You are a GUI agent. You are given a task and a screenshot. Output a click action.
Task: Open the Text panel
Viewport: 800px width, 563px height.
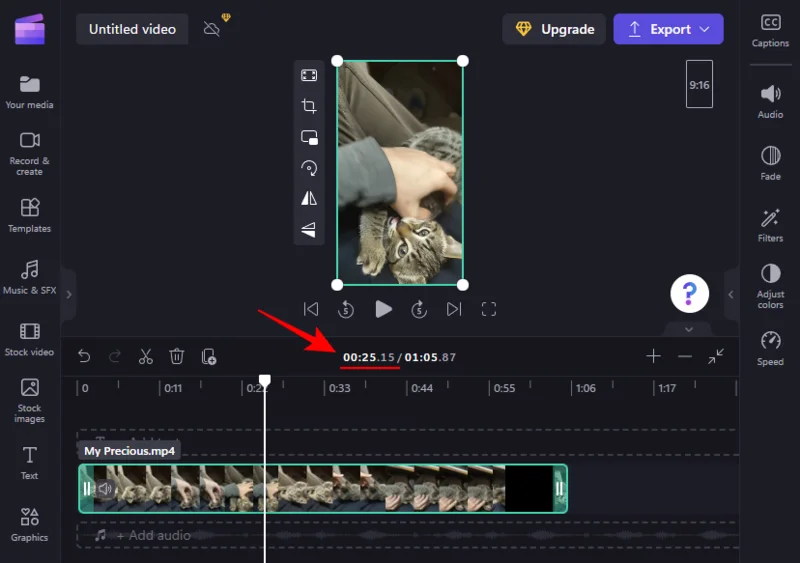point(30,463)
